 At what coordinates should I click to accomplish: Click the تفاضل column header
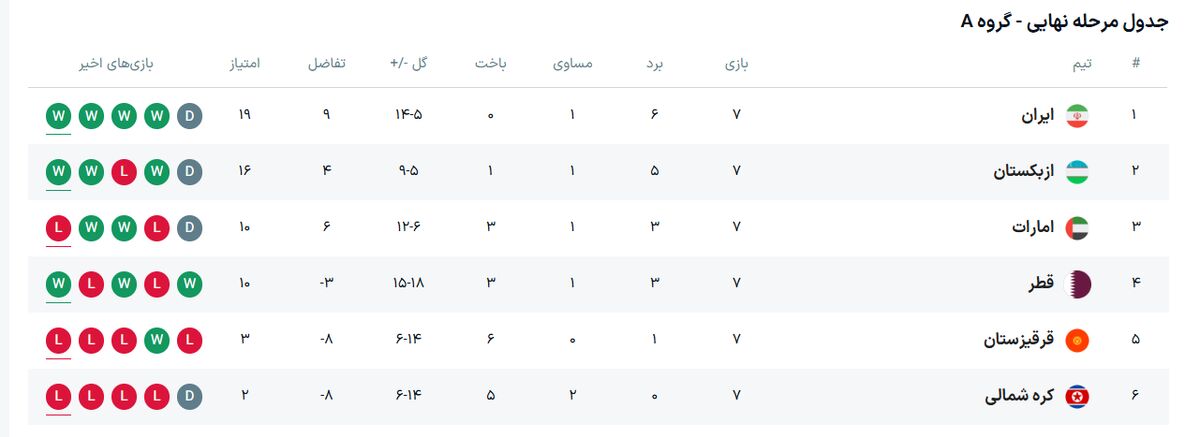click(326, 64)
